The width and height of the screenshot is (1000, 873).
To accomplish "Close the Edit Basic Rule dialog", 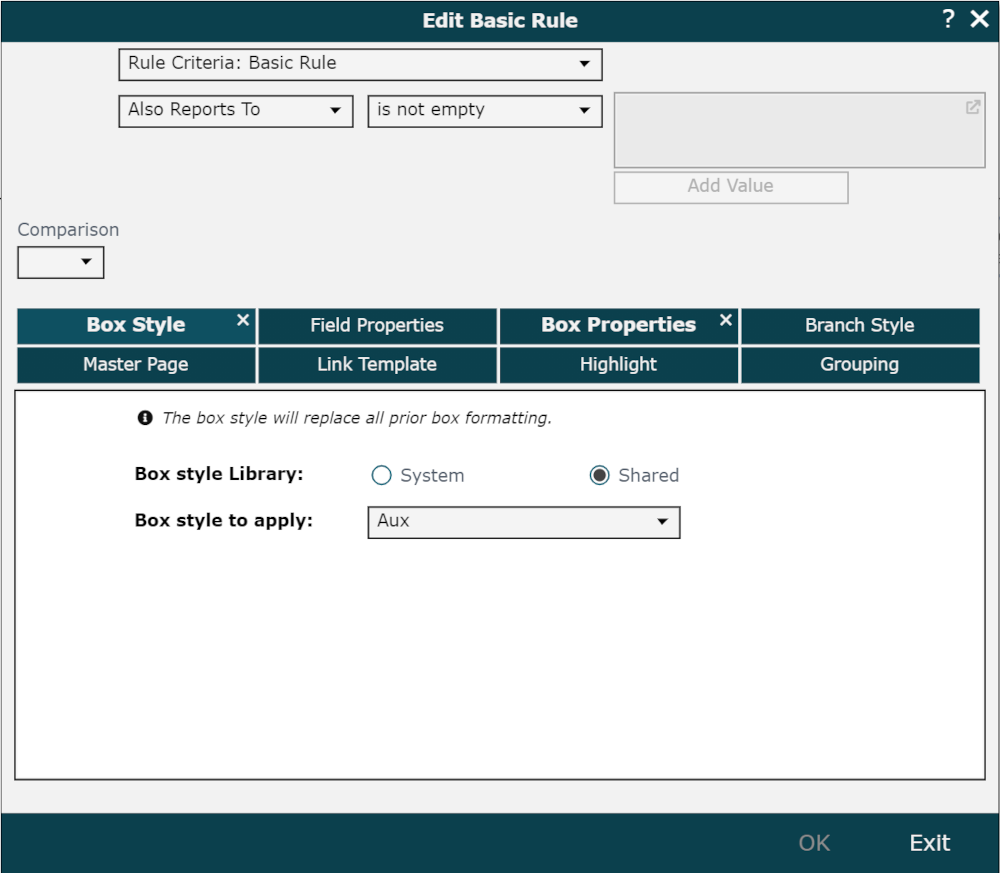I will pos(979,19).
